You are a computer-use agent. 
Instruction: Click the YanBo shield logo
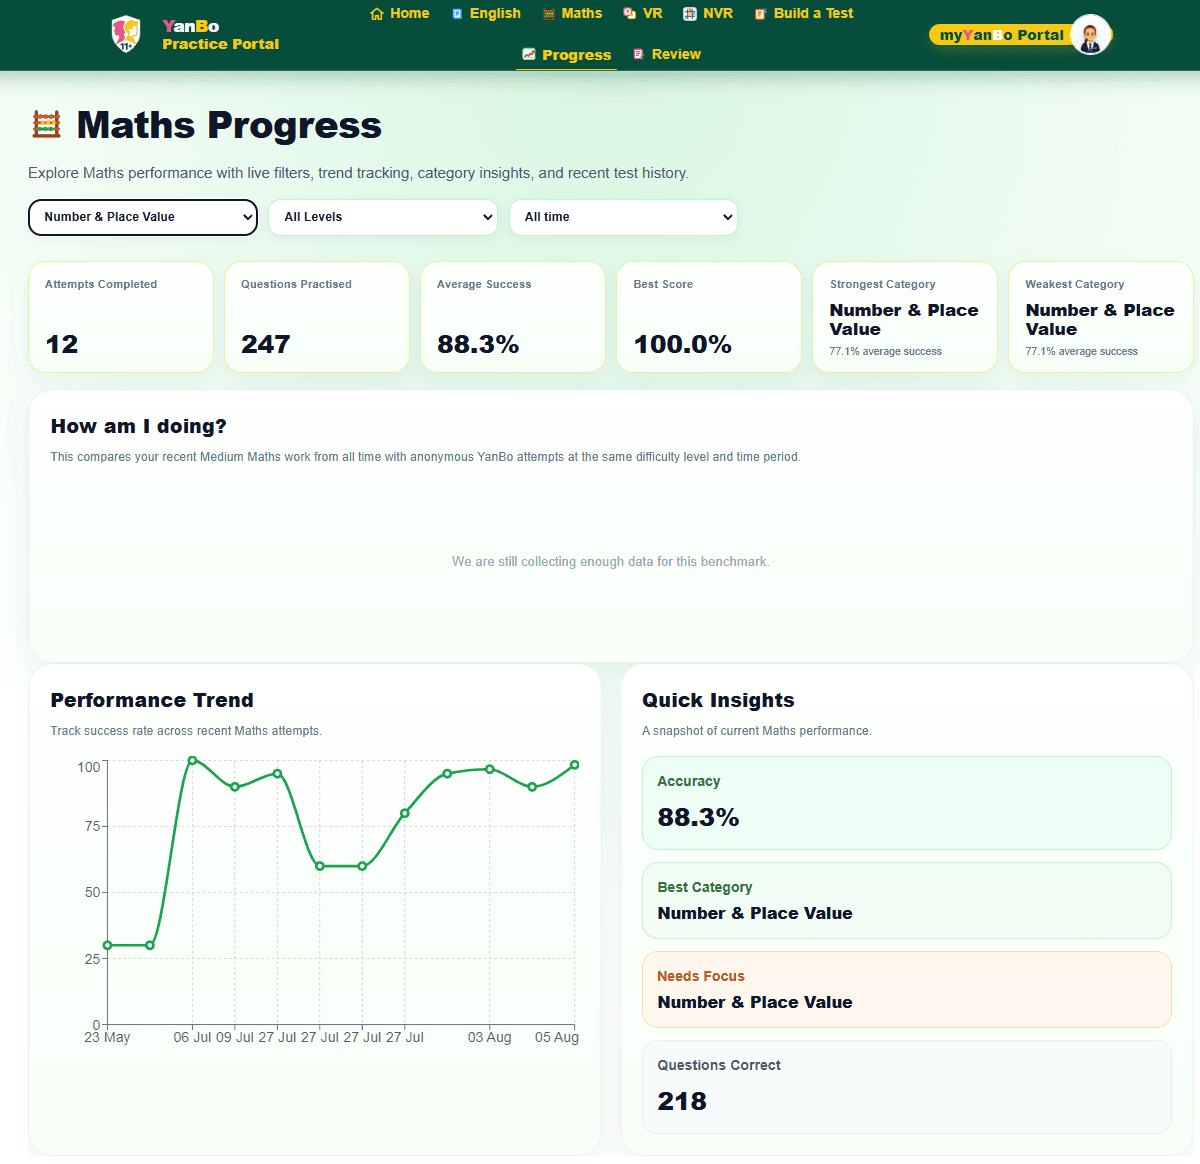pos(125,34)
